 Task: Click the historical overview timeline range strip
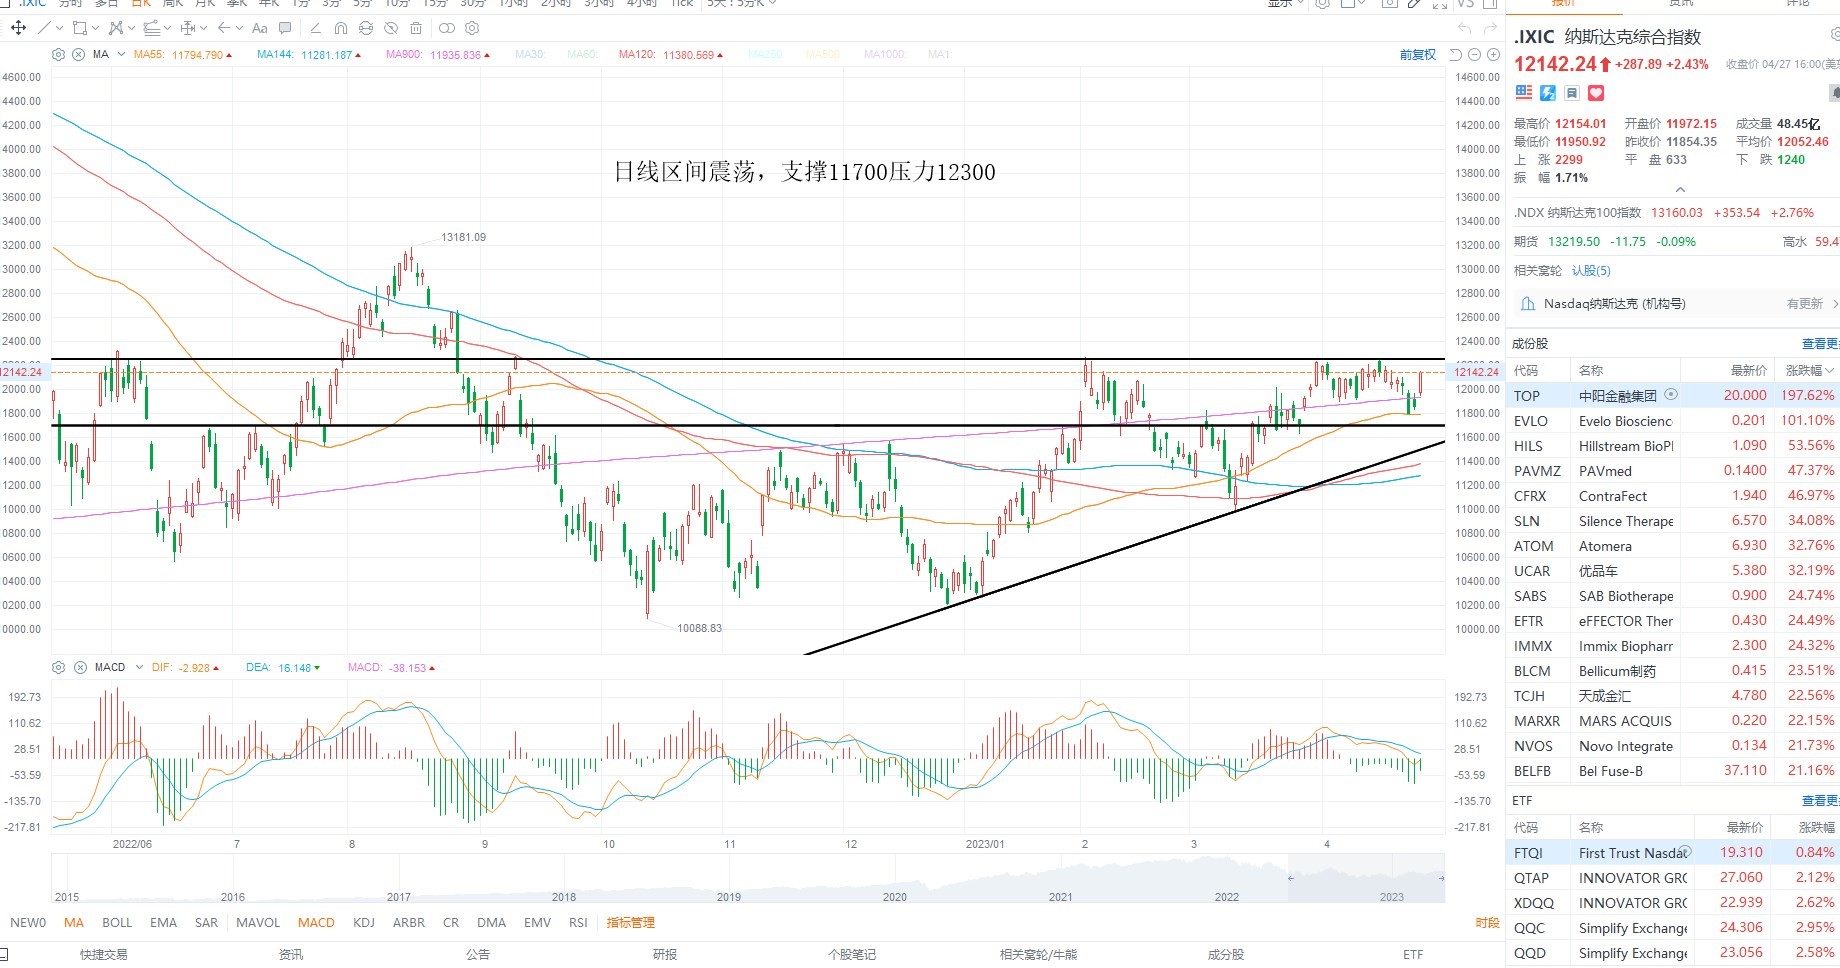(748, 879)
